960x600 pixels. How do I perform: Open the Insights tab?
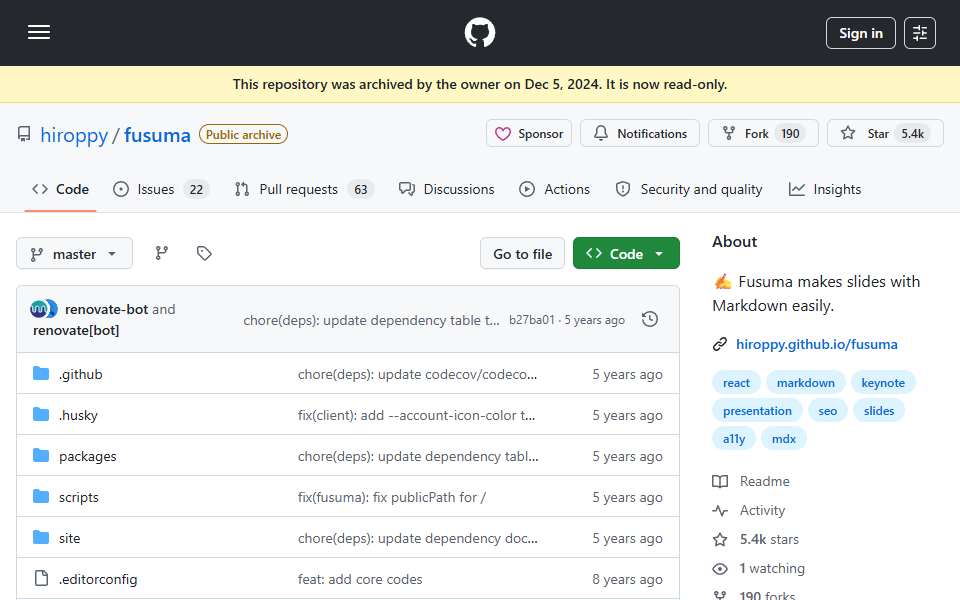825,189
